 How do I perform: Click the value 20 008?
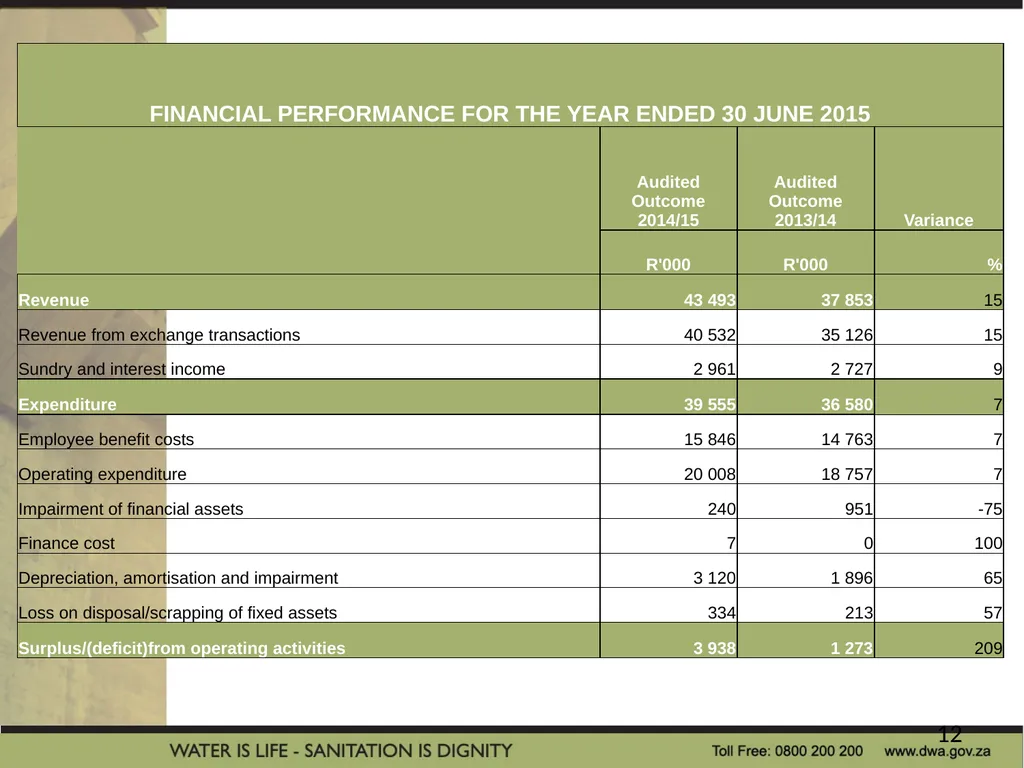coord(709,474)
